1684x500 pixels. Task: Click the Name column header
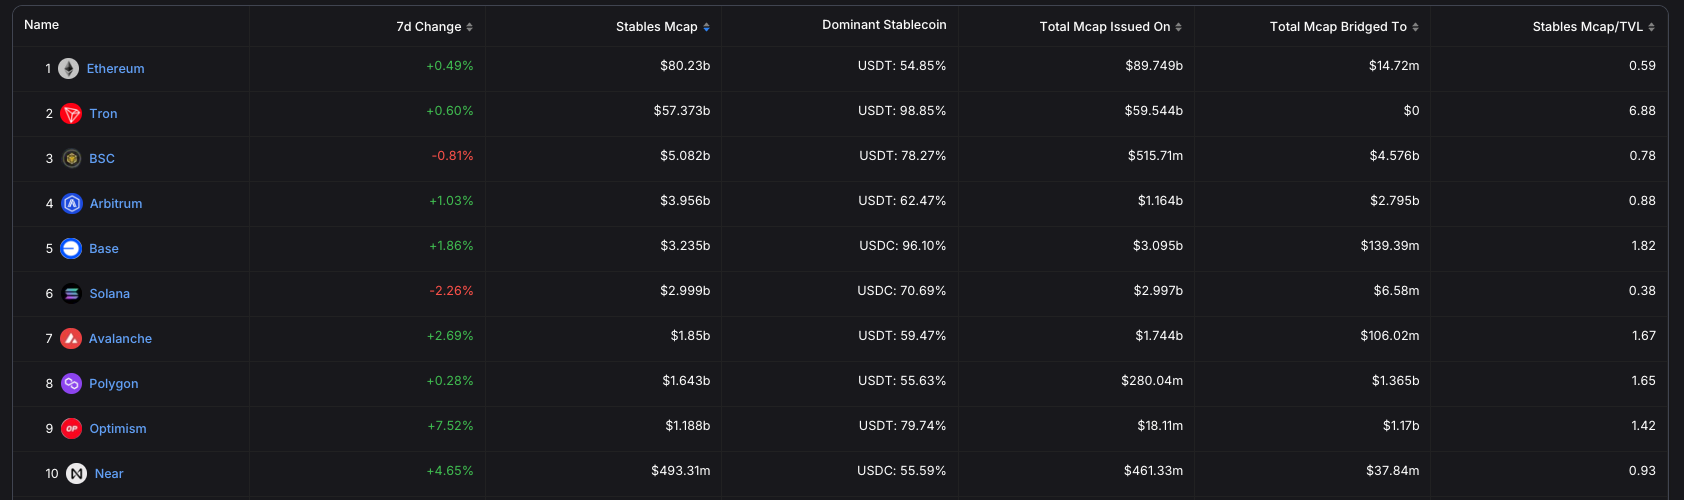[x=41, y=25]
